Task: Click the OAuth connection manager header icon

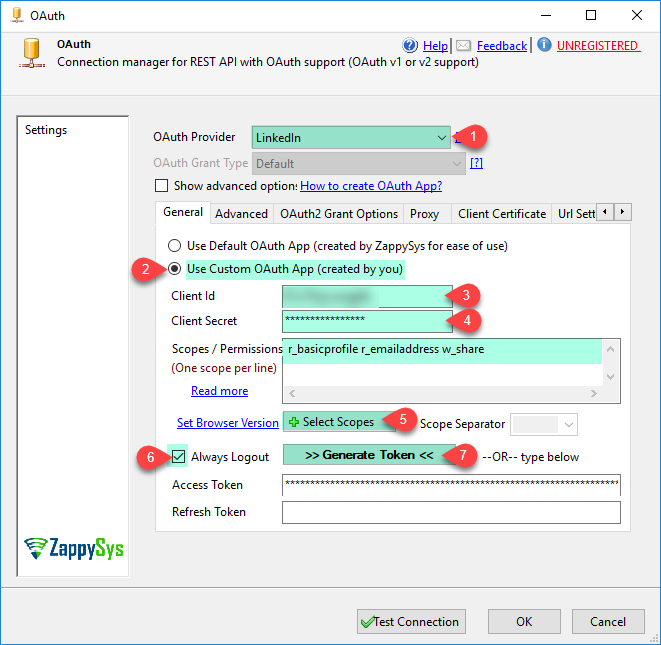Action: (x=32, y=53)
